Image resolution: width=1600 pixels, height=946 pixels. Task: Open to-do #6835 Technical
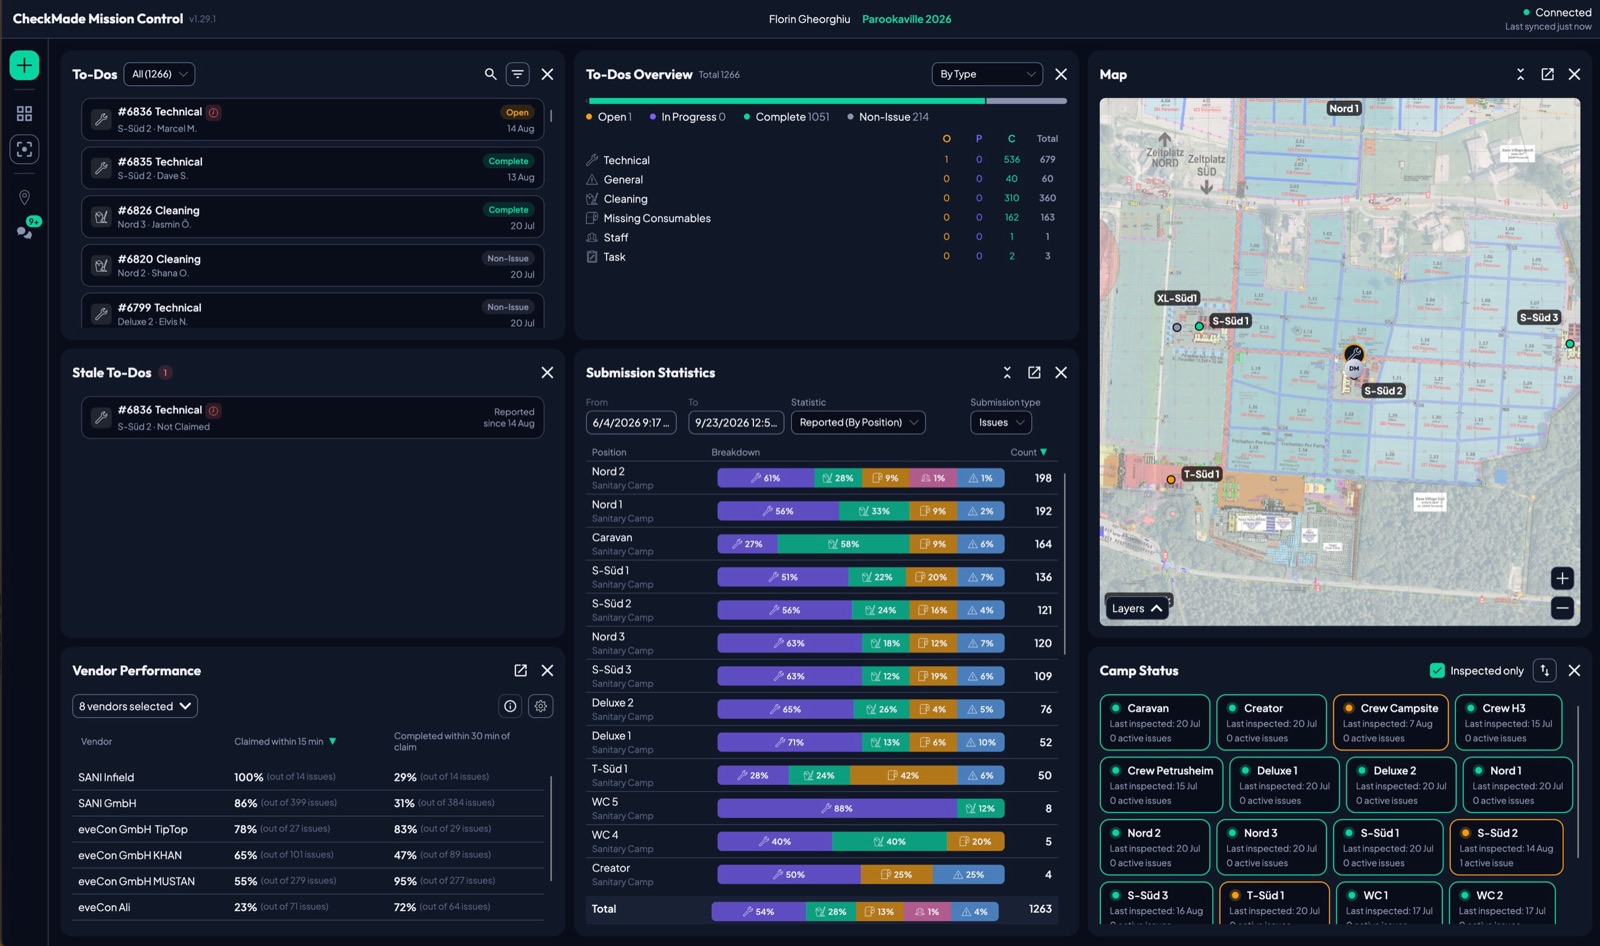(x=312, y=168)
